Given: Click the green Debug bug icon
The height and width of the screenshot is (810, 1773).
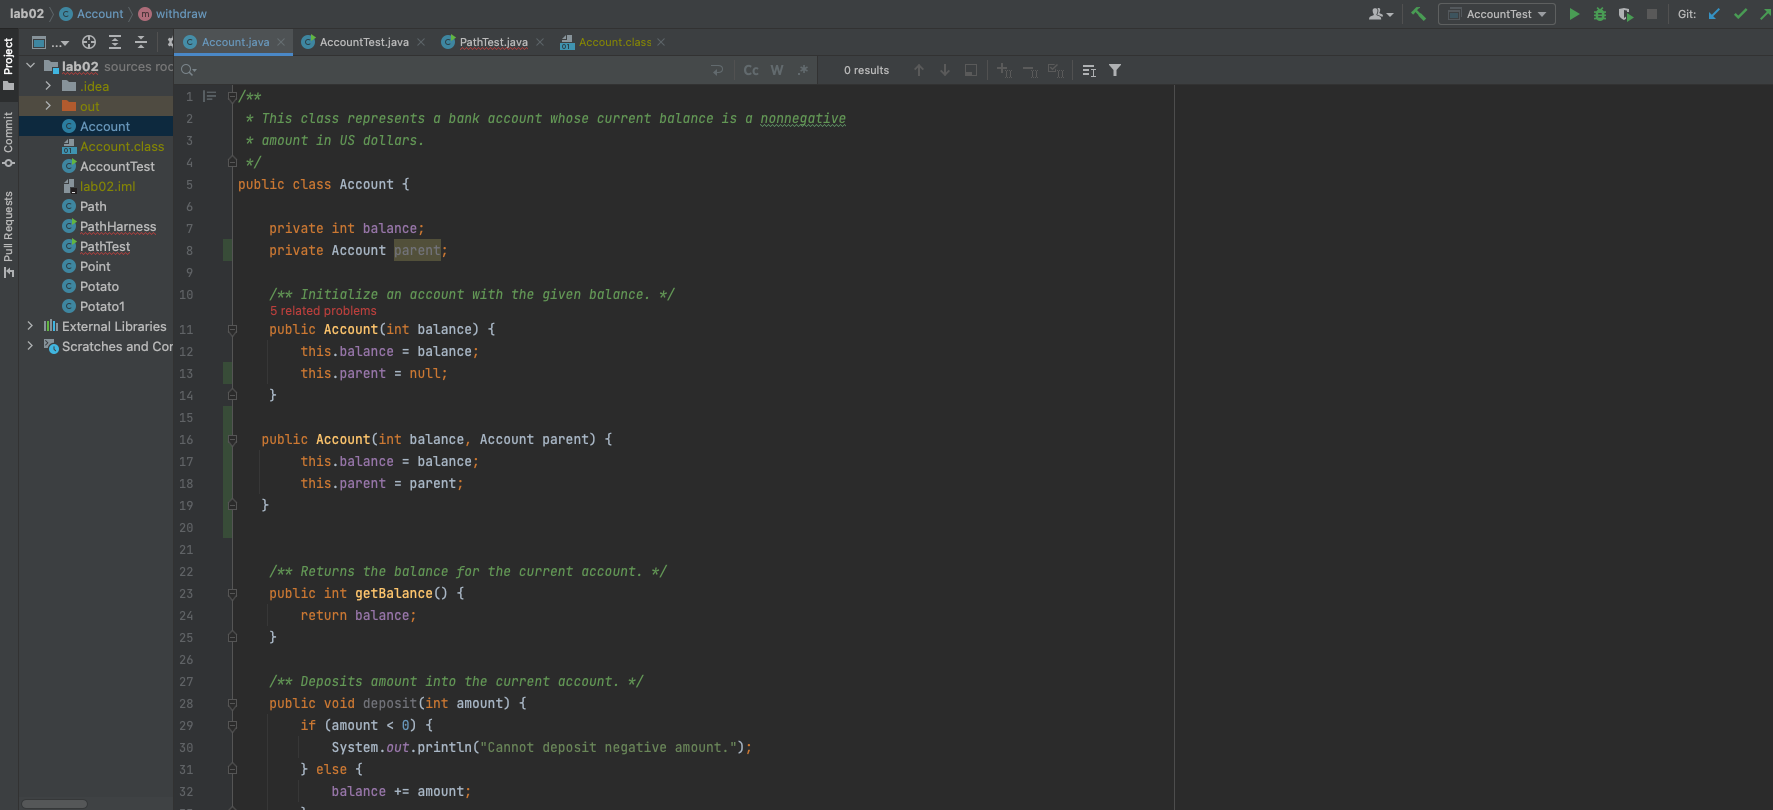Looking at the screenshot, I should coord(1599,14).
